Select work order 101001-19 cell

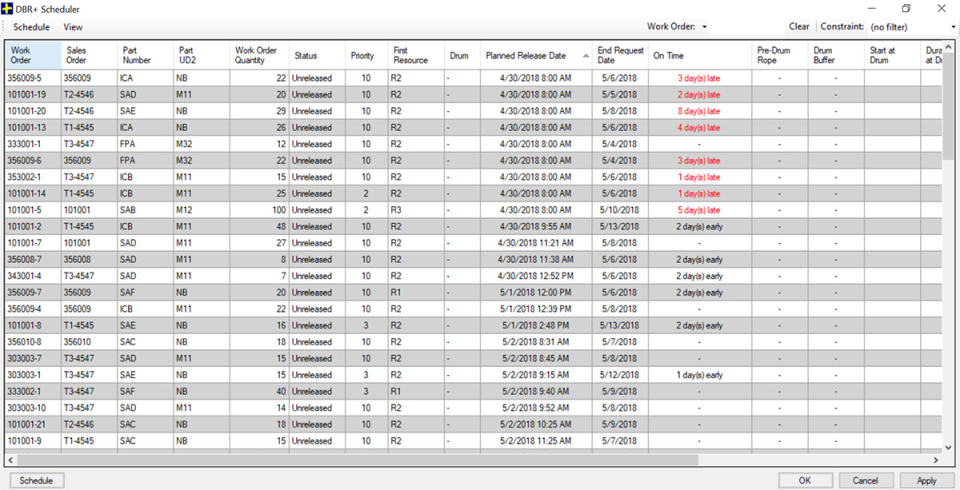33,94
